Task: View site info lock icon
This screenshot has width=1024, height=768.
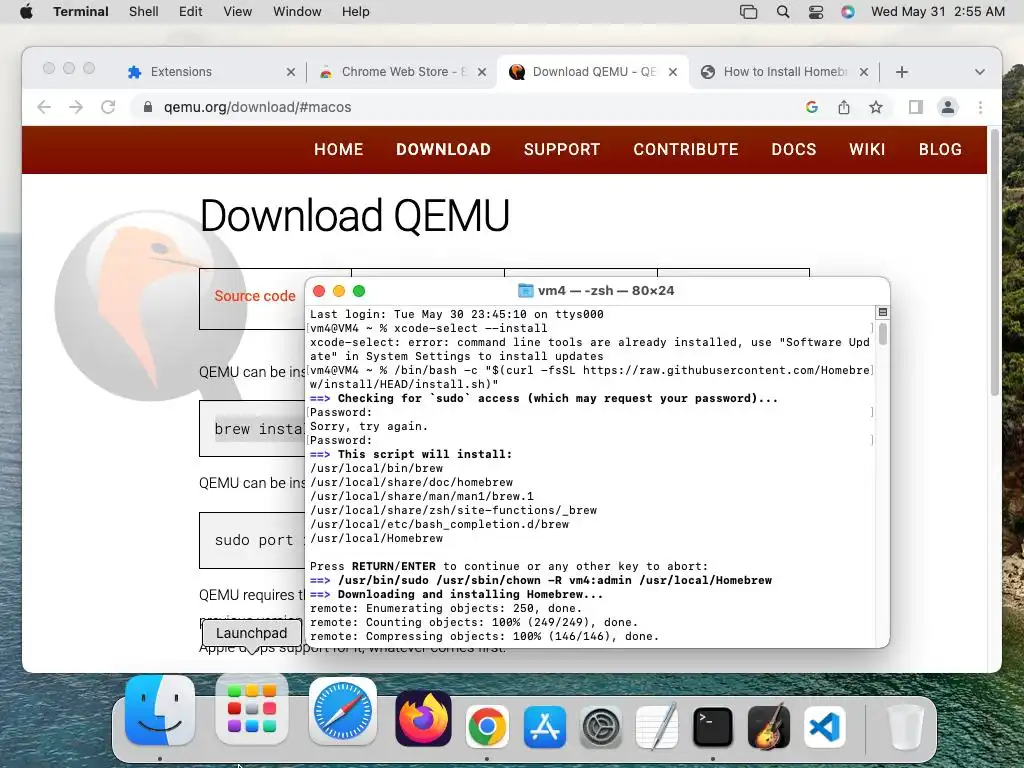Action: pyautogui.click(x=148, y=107)
